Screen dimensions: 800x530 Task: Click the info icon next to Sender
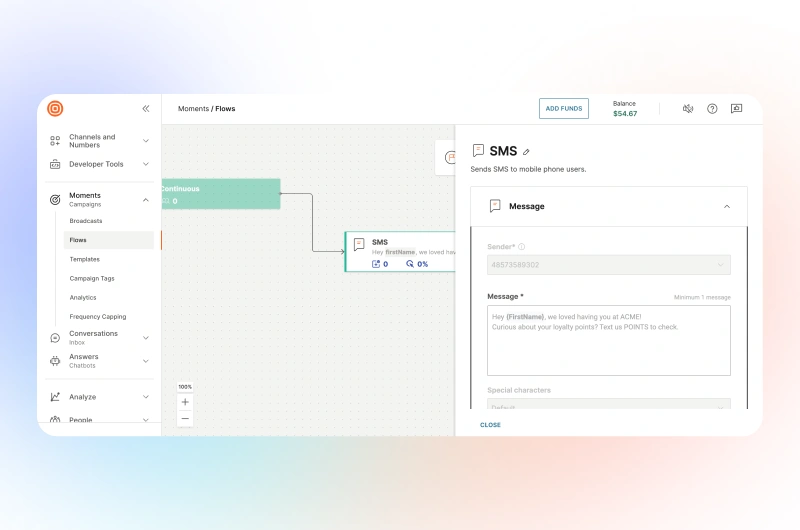point(521,247)
